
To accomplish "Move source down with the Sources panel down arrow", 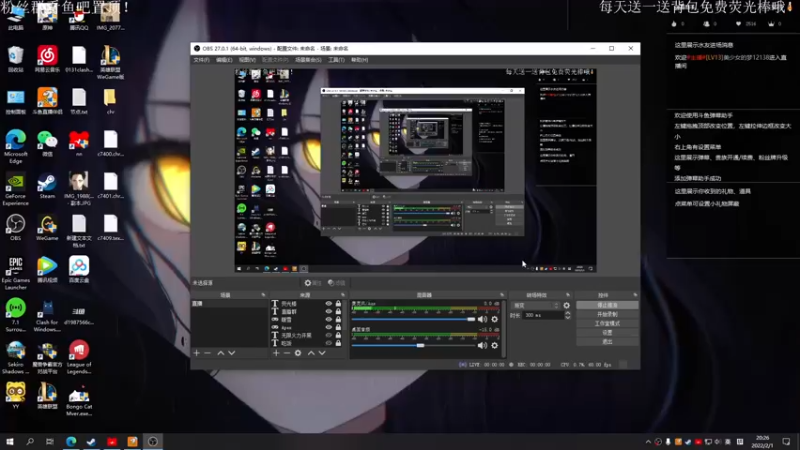I will (322, 353).
